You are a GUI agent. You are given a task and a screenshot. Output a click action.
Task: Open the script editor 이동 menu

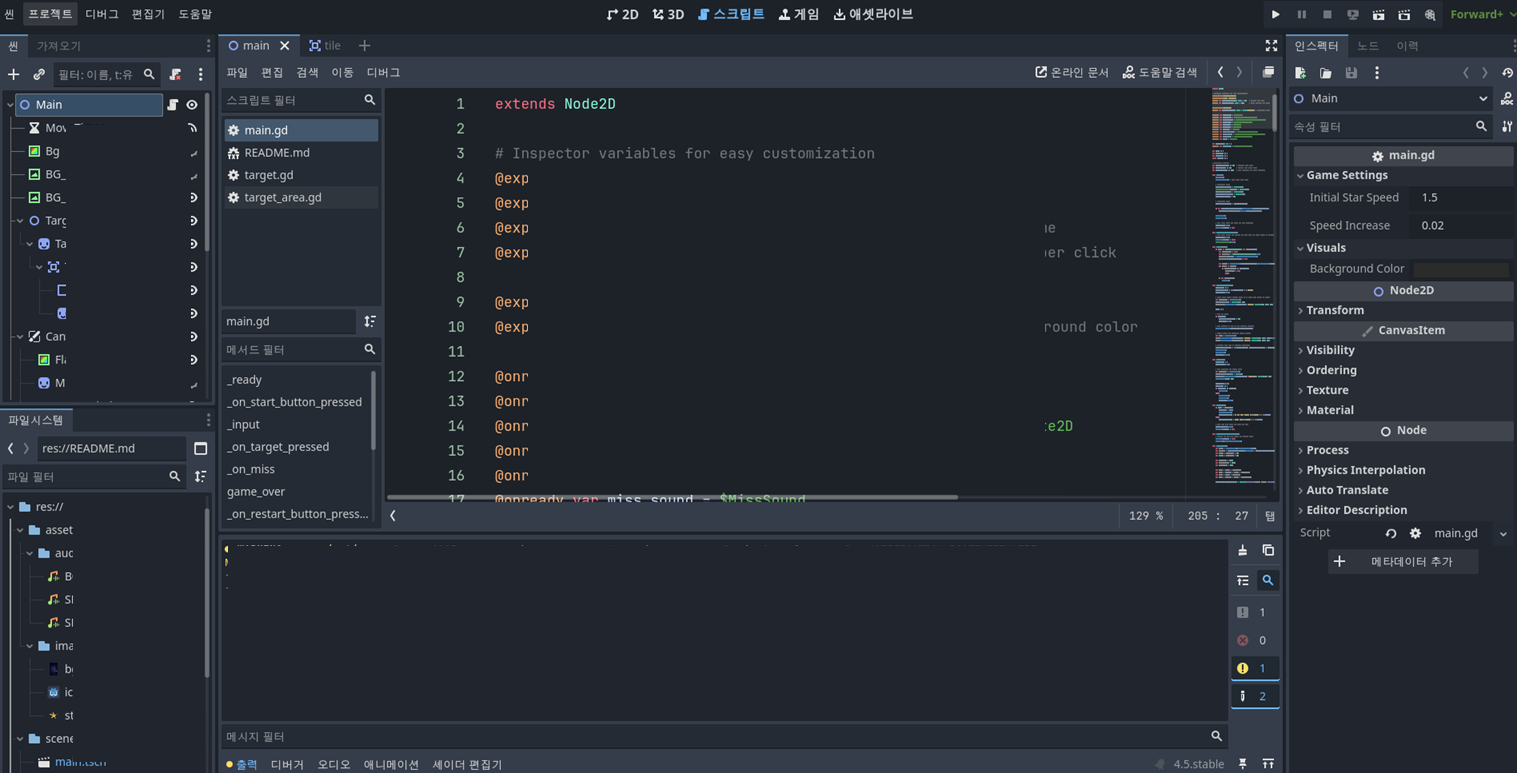[342, 72]
